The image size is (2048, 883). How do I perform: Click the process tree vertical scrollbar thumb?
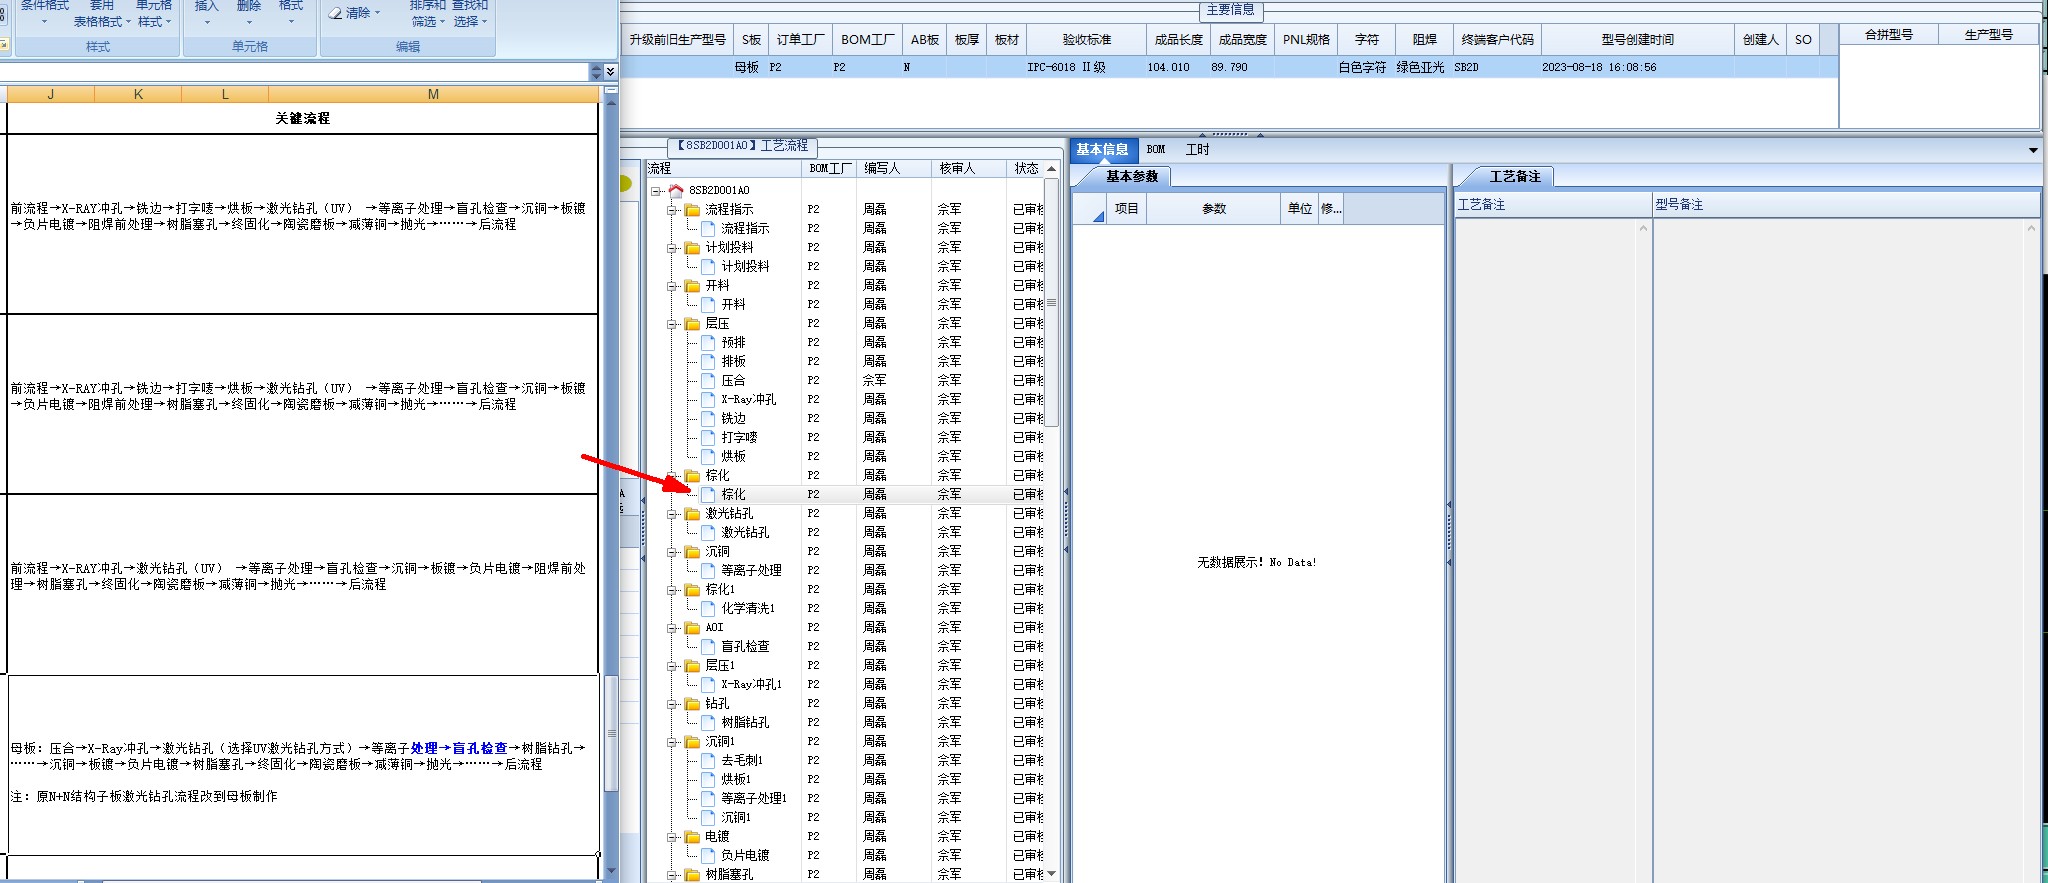(1051, 303)
